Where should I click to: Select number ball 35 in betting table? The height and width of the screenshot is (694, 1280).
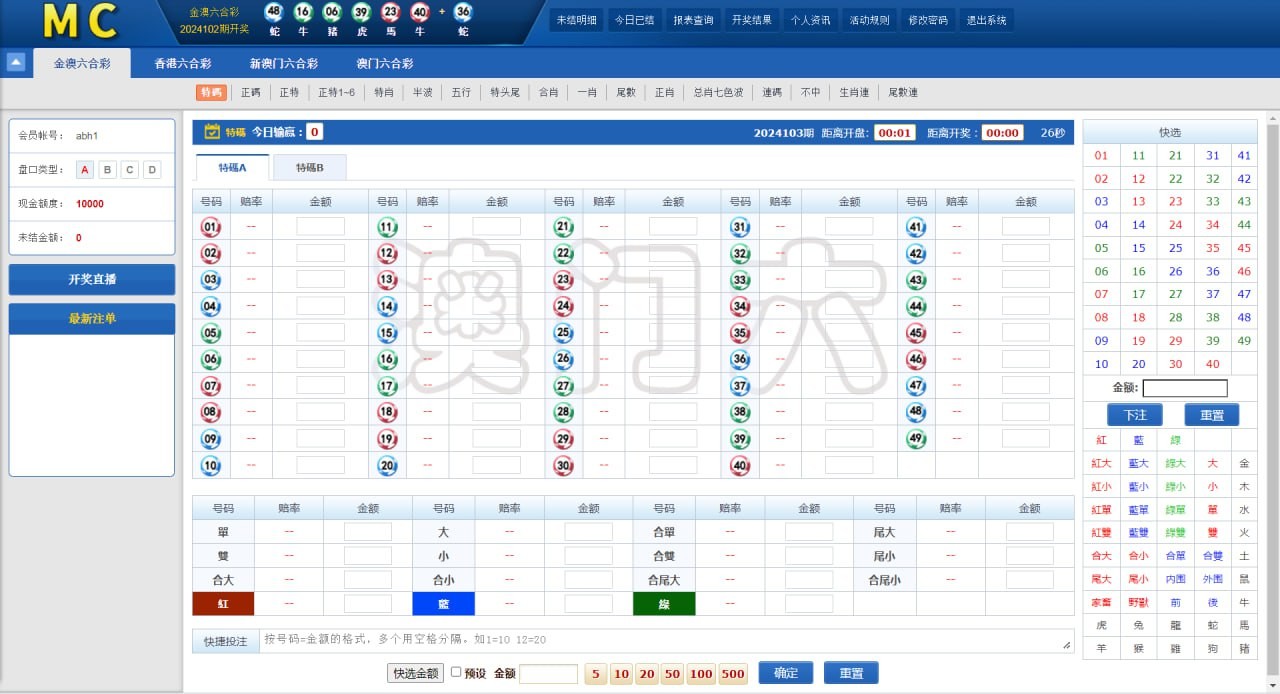[x=740, y=333]
